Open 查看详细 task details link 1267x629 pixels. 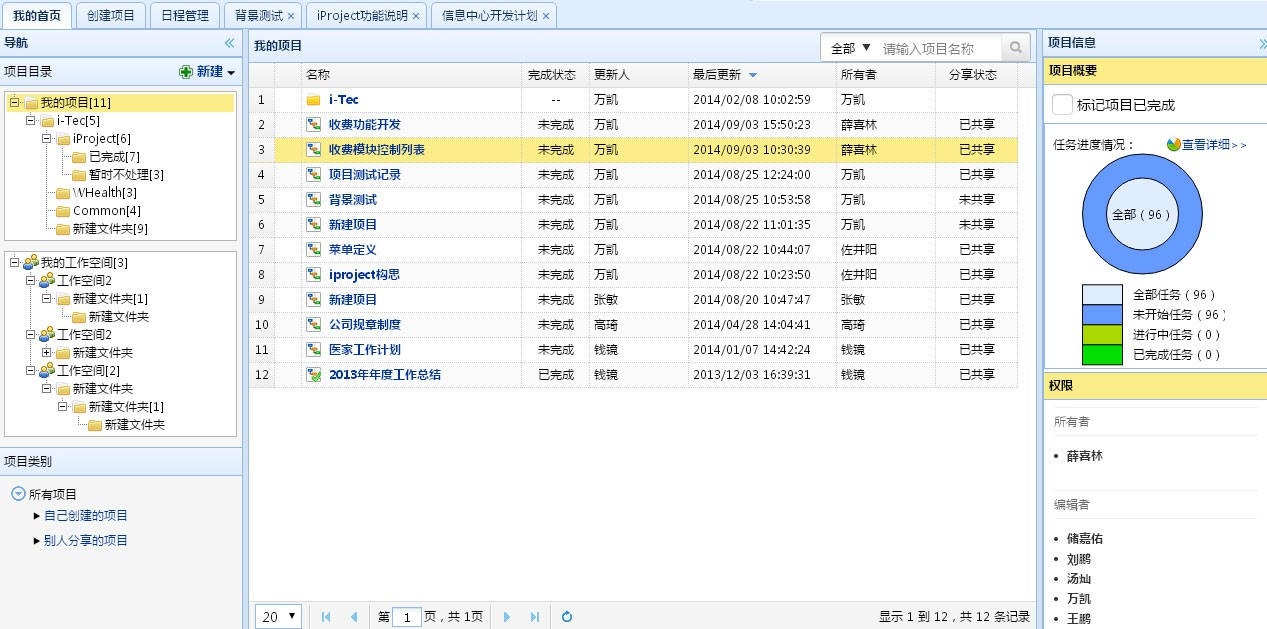1214,144
